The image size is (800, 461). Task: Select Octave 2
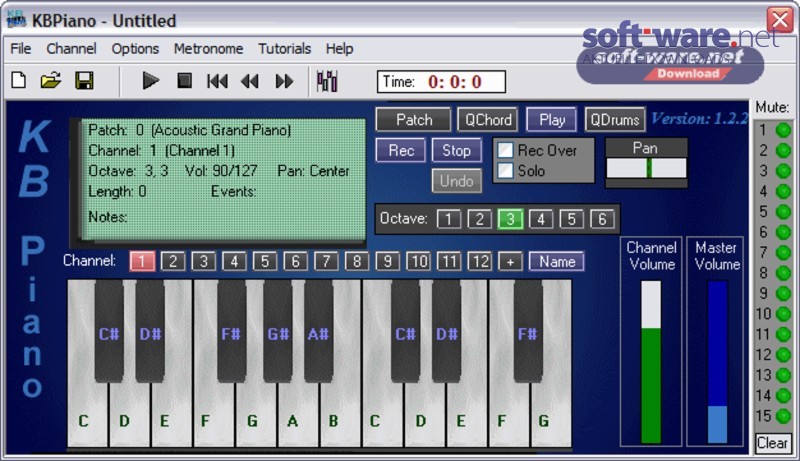(480, 219)
